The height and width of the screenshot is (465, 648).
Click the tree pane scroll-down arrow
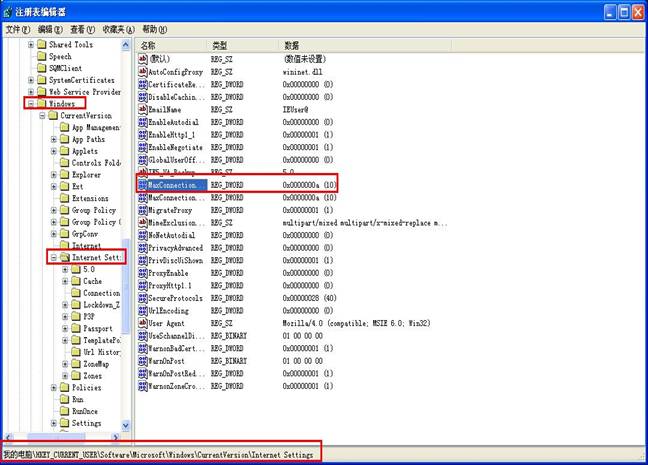click(x=126, y=426)
